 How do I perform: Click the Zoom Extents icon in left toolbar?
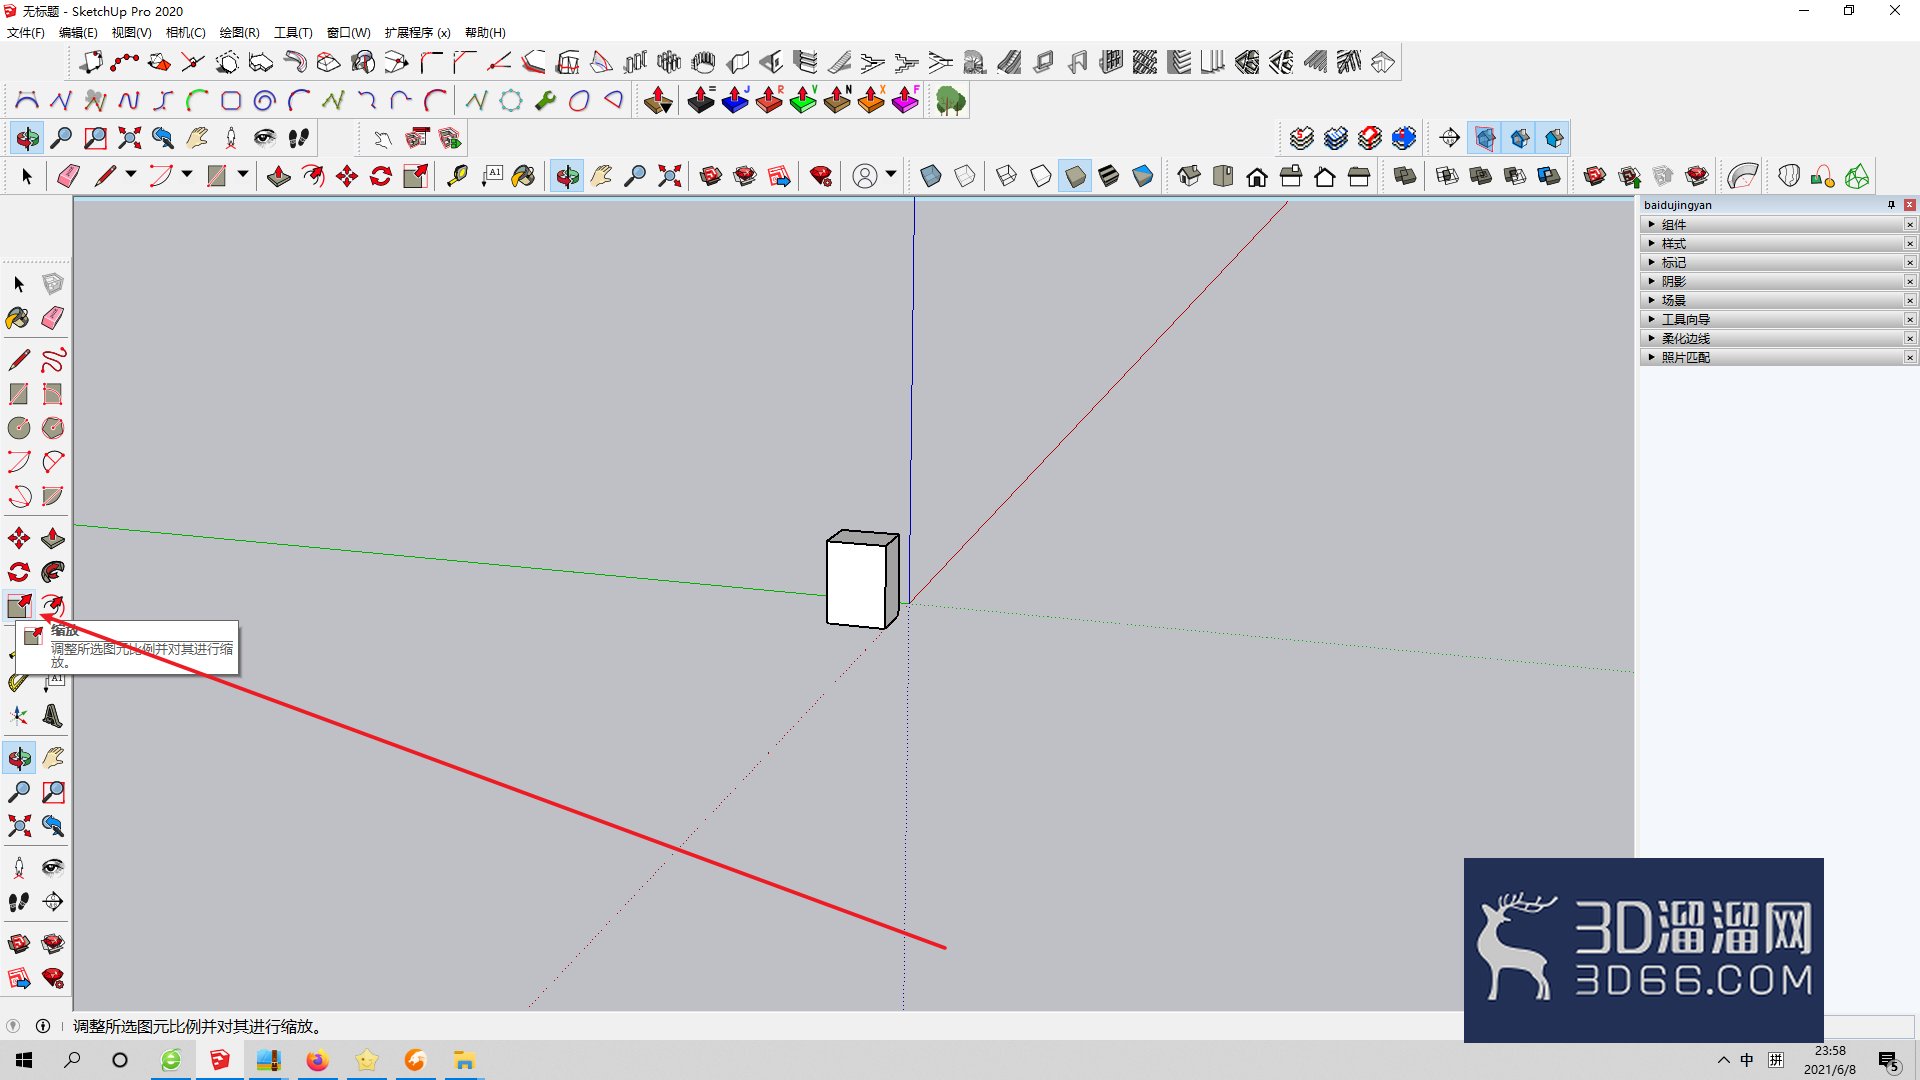click(18, 826)
